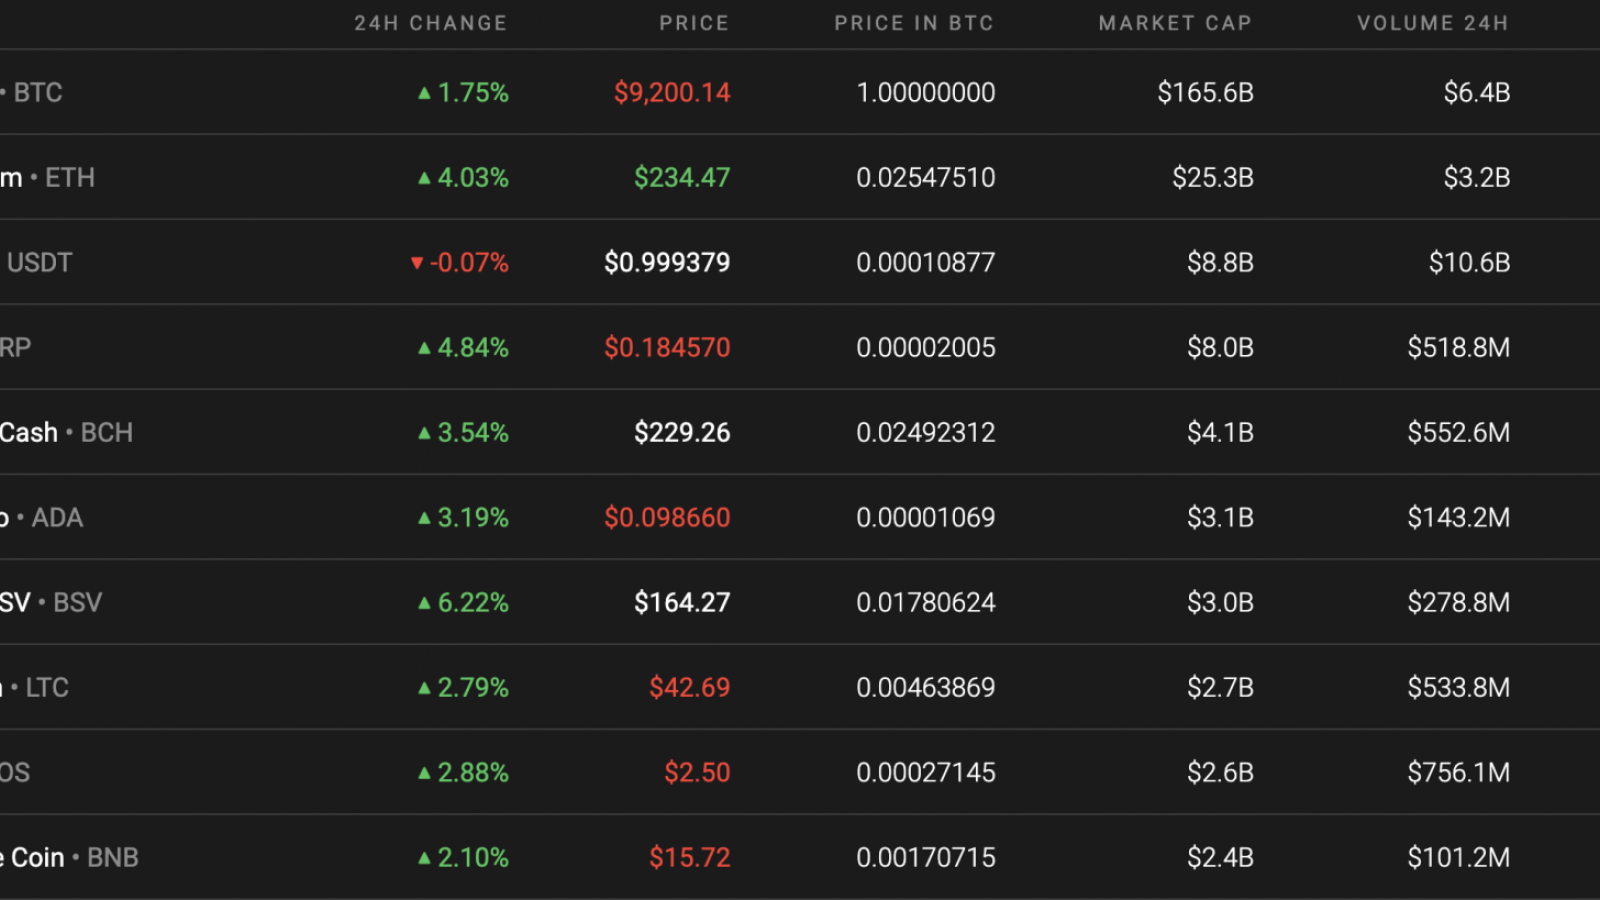Click the $552.6M volume value
1600x900 pixels.
pyautogui.click(x=1458, y=432)
